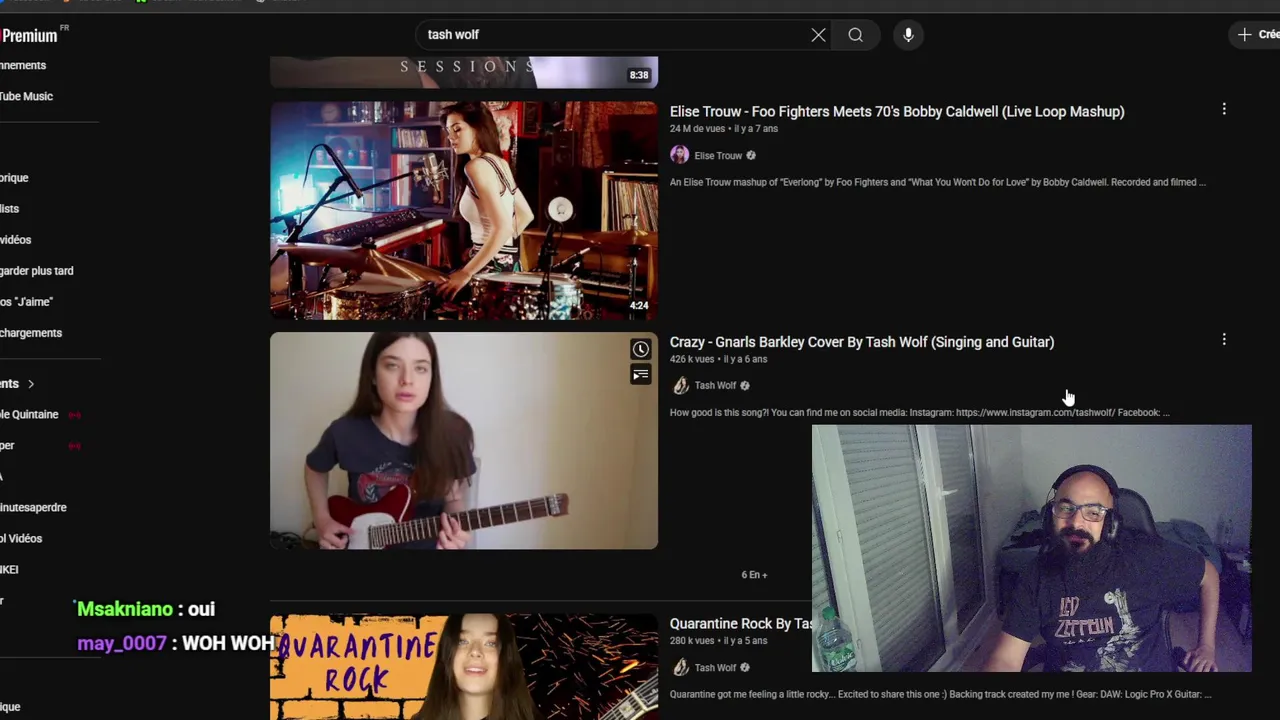The image size is (1280, 720).
Task: Play the Quarantine Rock thumbnail
Action: [x=464, y=666]
